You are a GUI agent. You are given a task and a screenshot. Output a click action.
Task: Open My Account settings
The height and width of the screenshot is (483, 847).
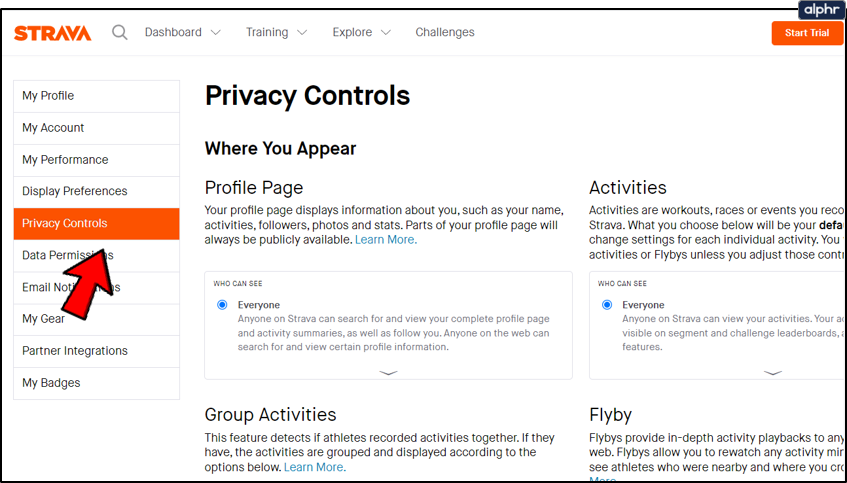pos(53,128)
